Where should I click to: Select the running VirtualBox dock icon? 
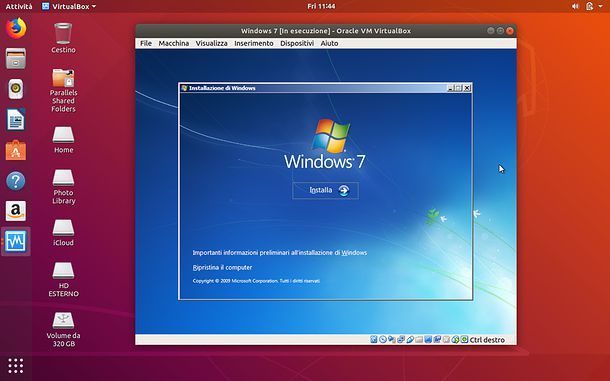click(16, 241)
